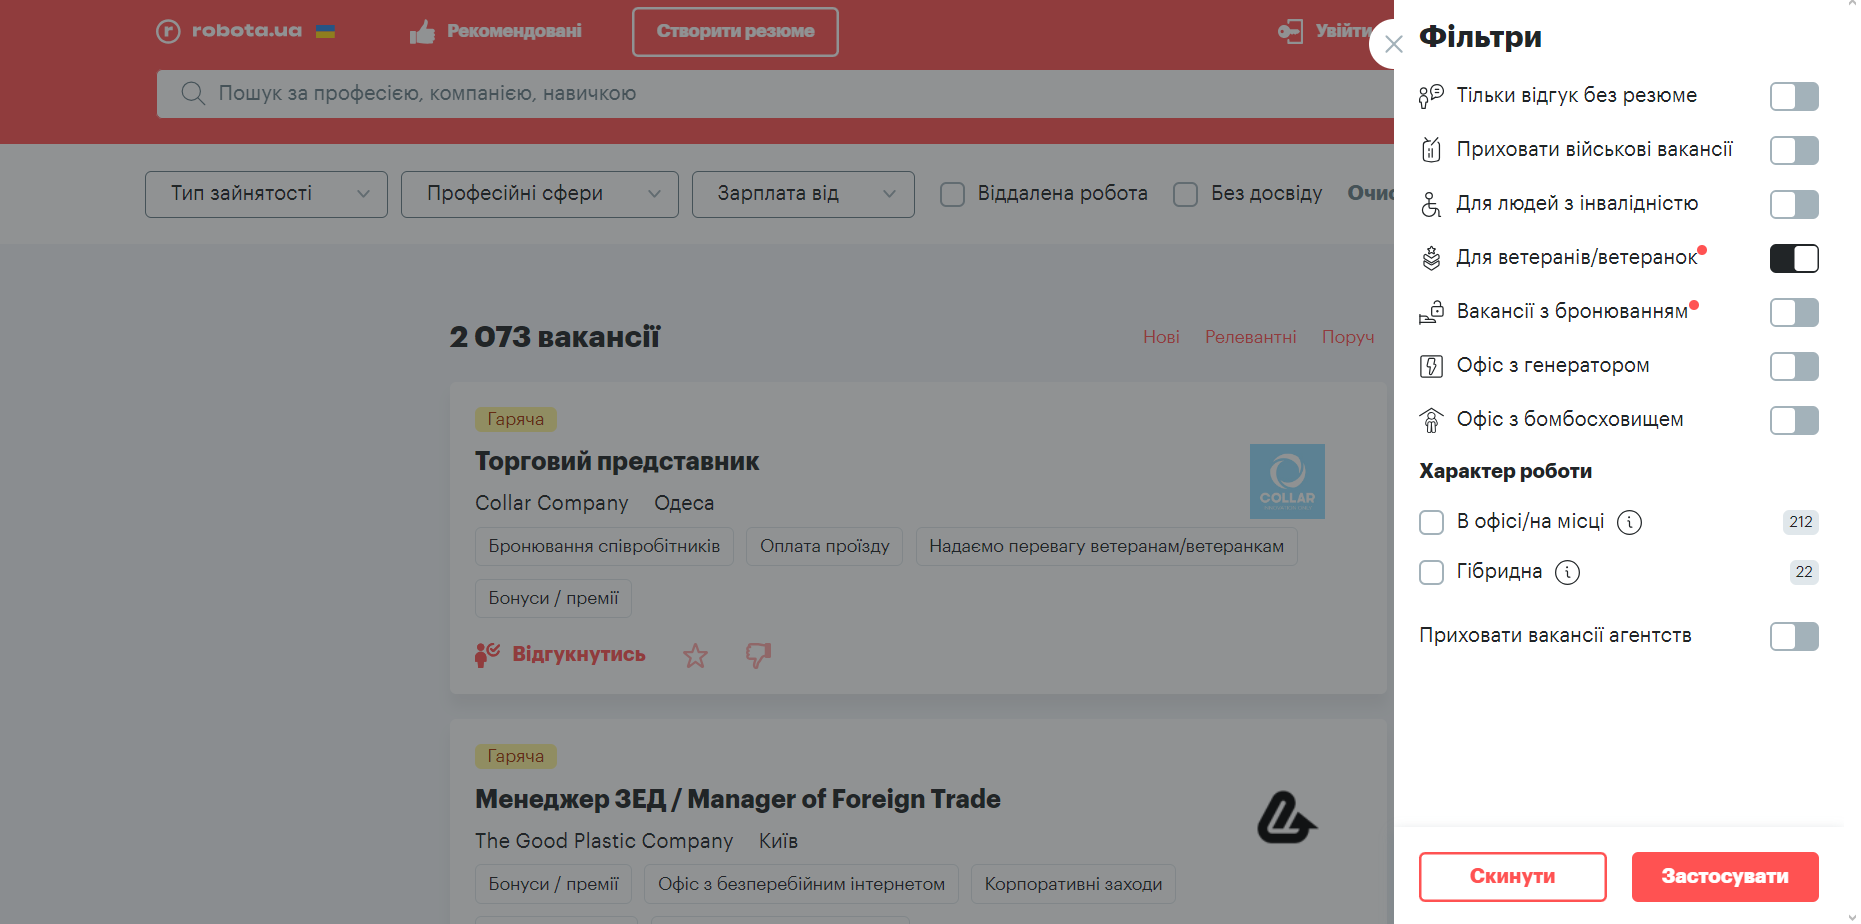Image resolution: width=1861 pixels, height=924 pixels.
Task: Click the thumbs-down dislike icon on vacancy
Action: coord(758,656)
